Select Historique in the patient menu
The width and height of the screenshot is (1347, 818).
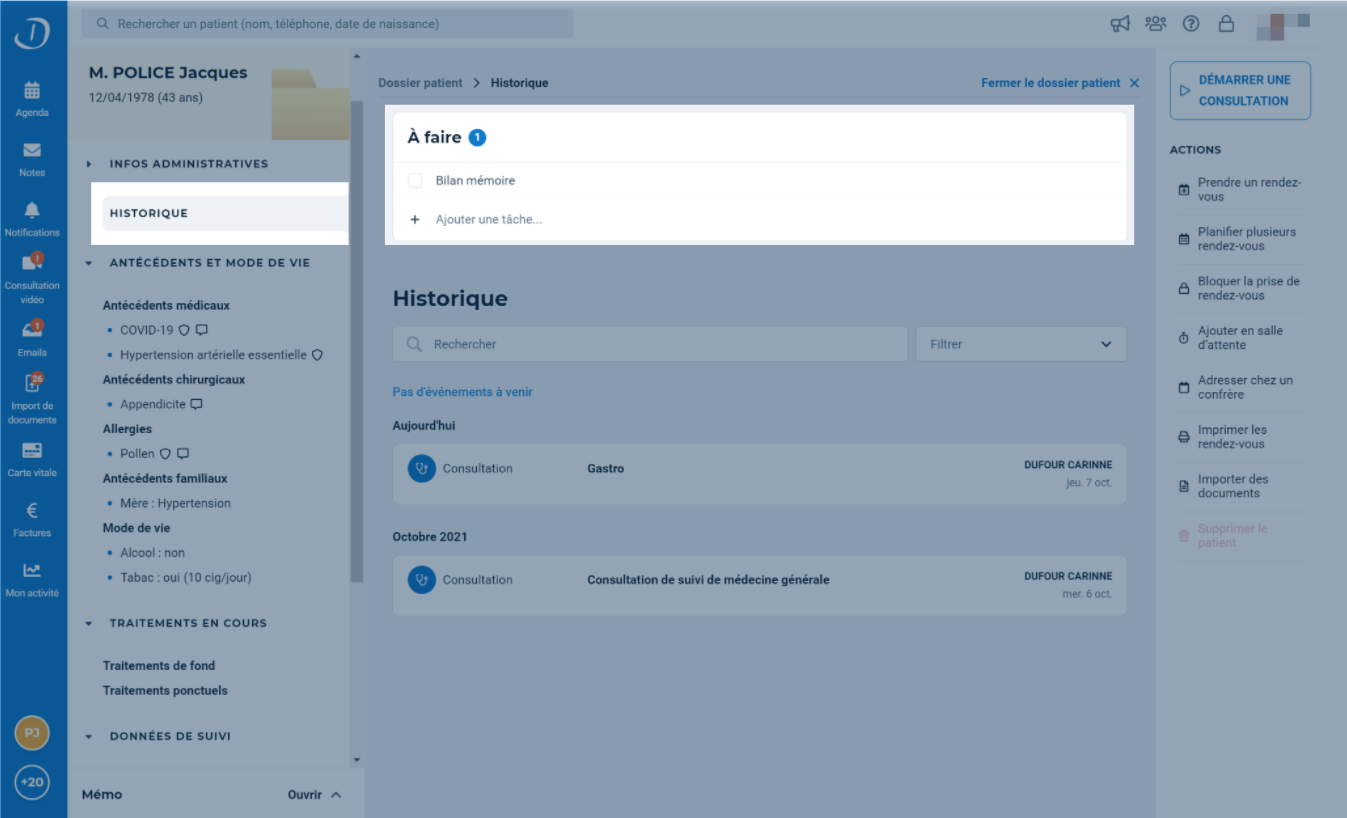(226, 213)
